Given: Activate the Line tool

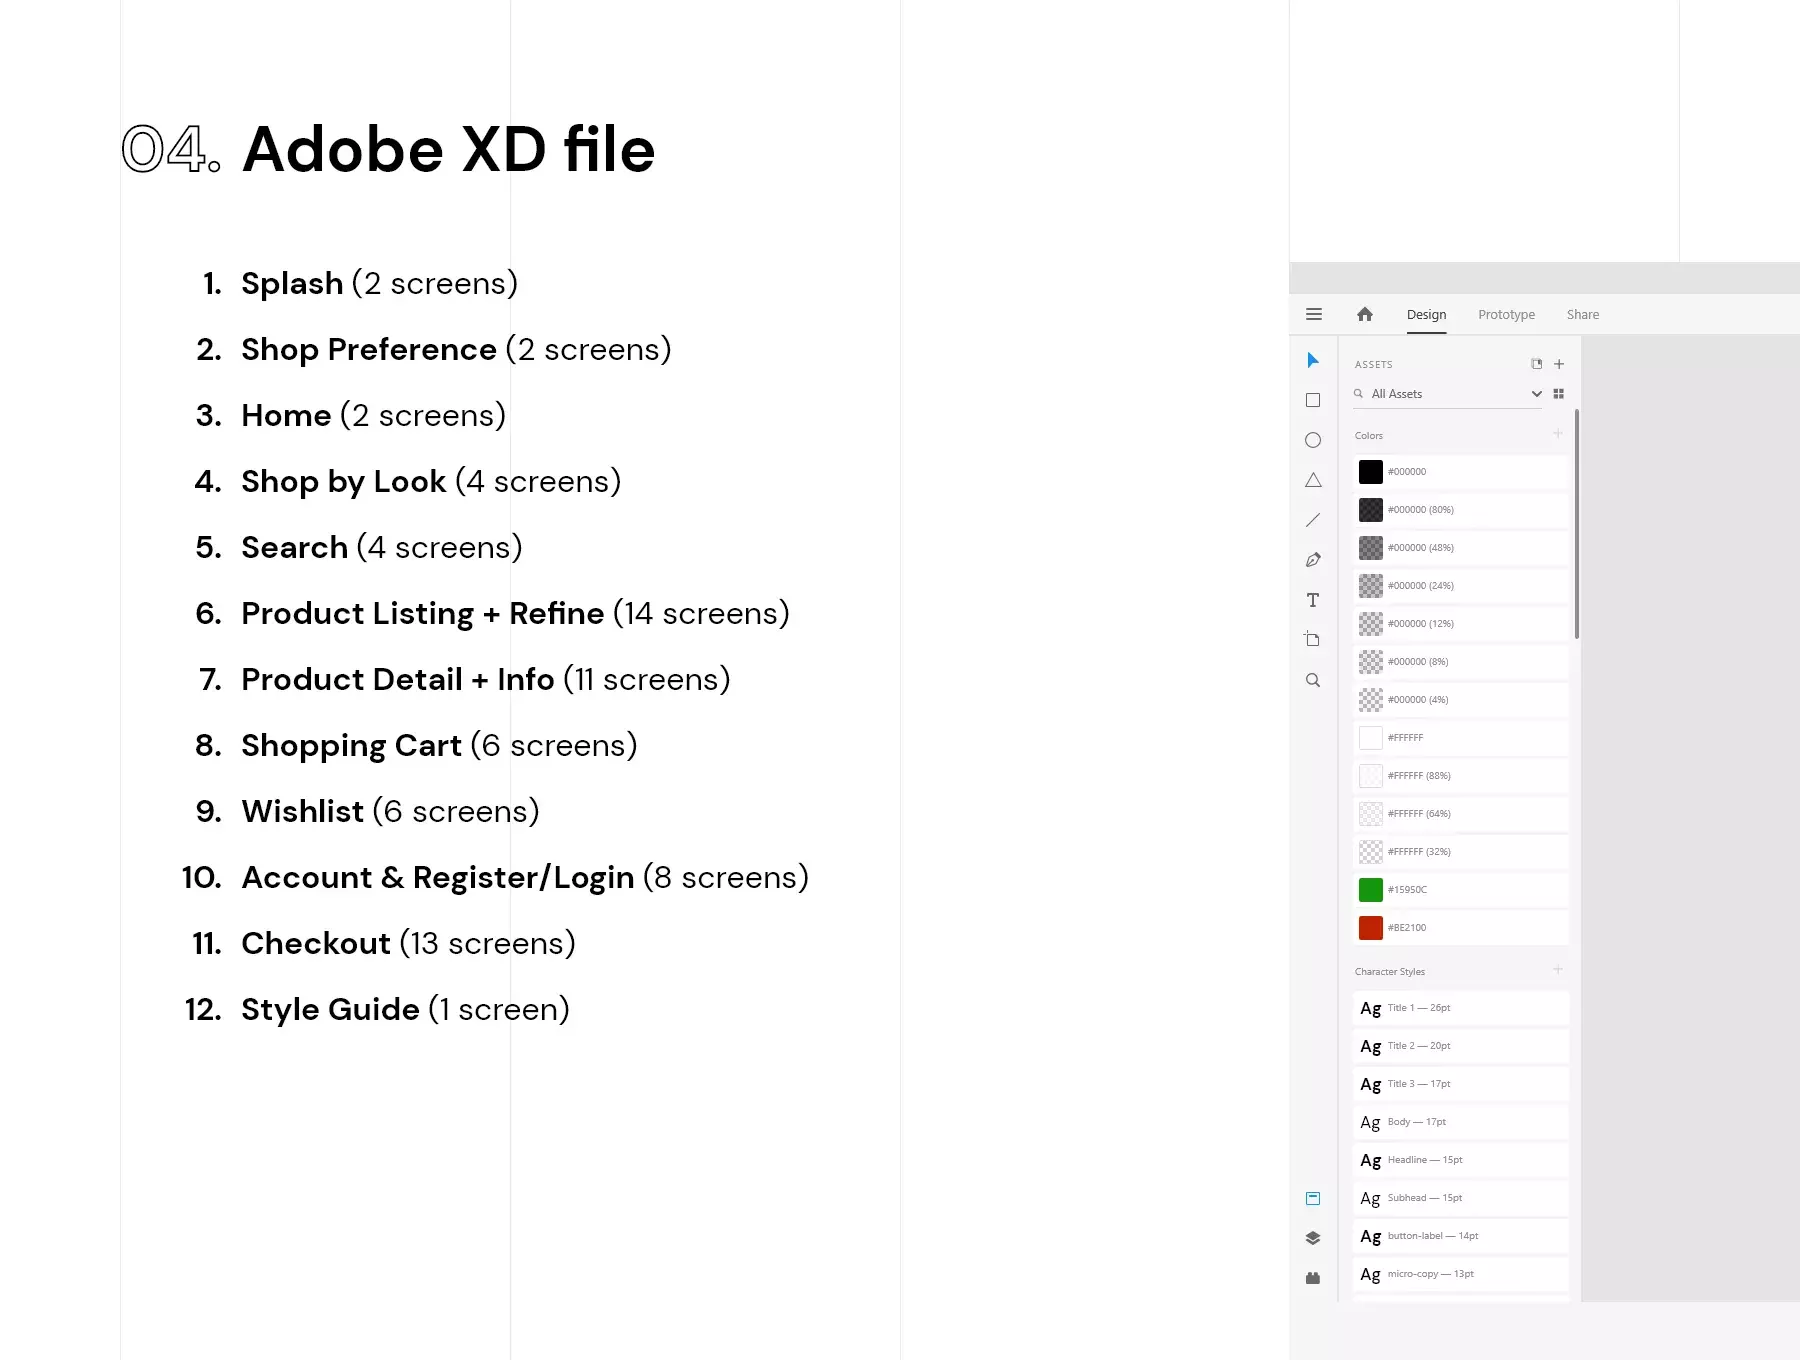Looking at the screenshot, I should (1313, 520).
